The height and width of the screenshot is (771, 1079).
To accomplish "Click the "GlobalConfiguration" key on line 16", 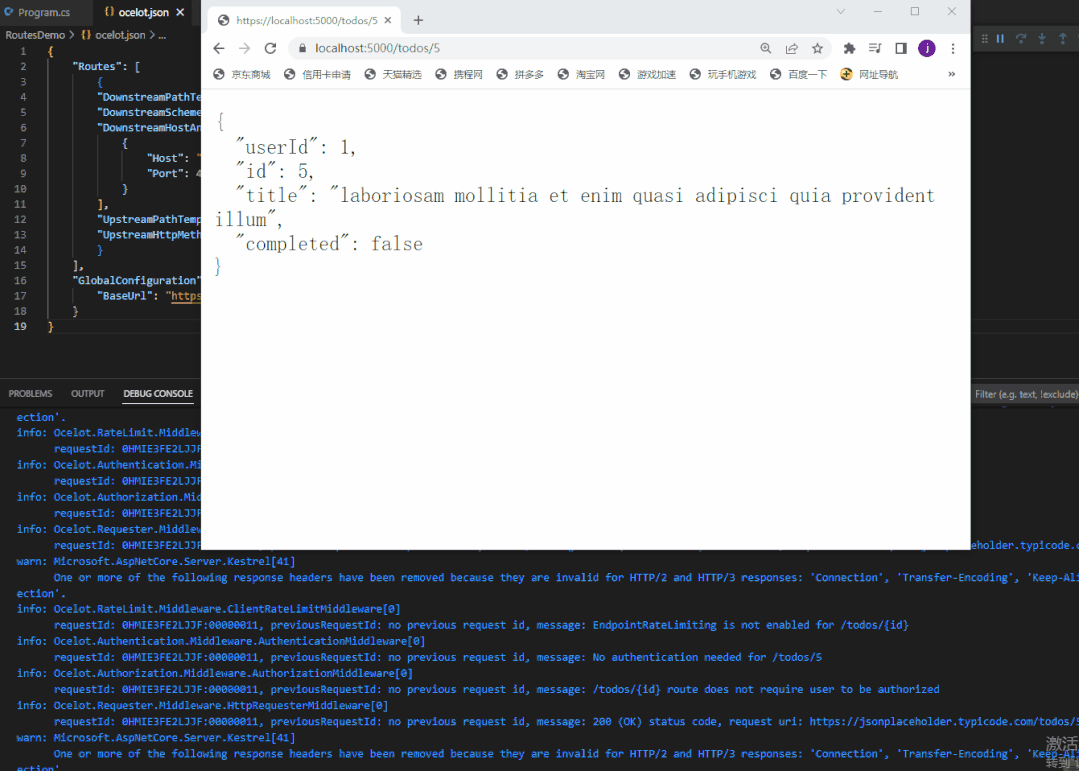I will (x=136, y=281).
